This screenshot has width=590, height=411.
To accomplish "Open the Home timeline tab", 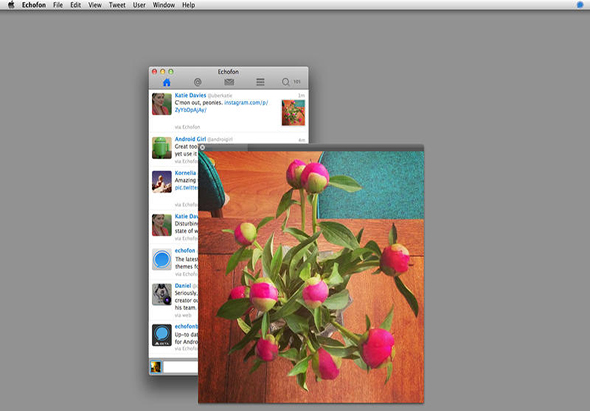I will point(167,82).
